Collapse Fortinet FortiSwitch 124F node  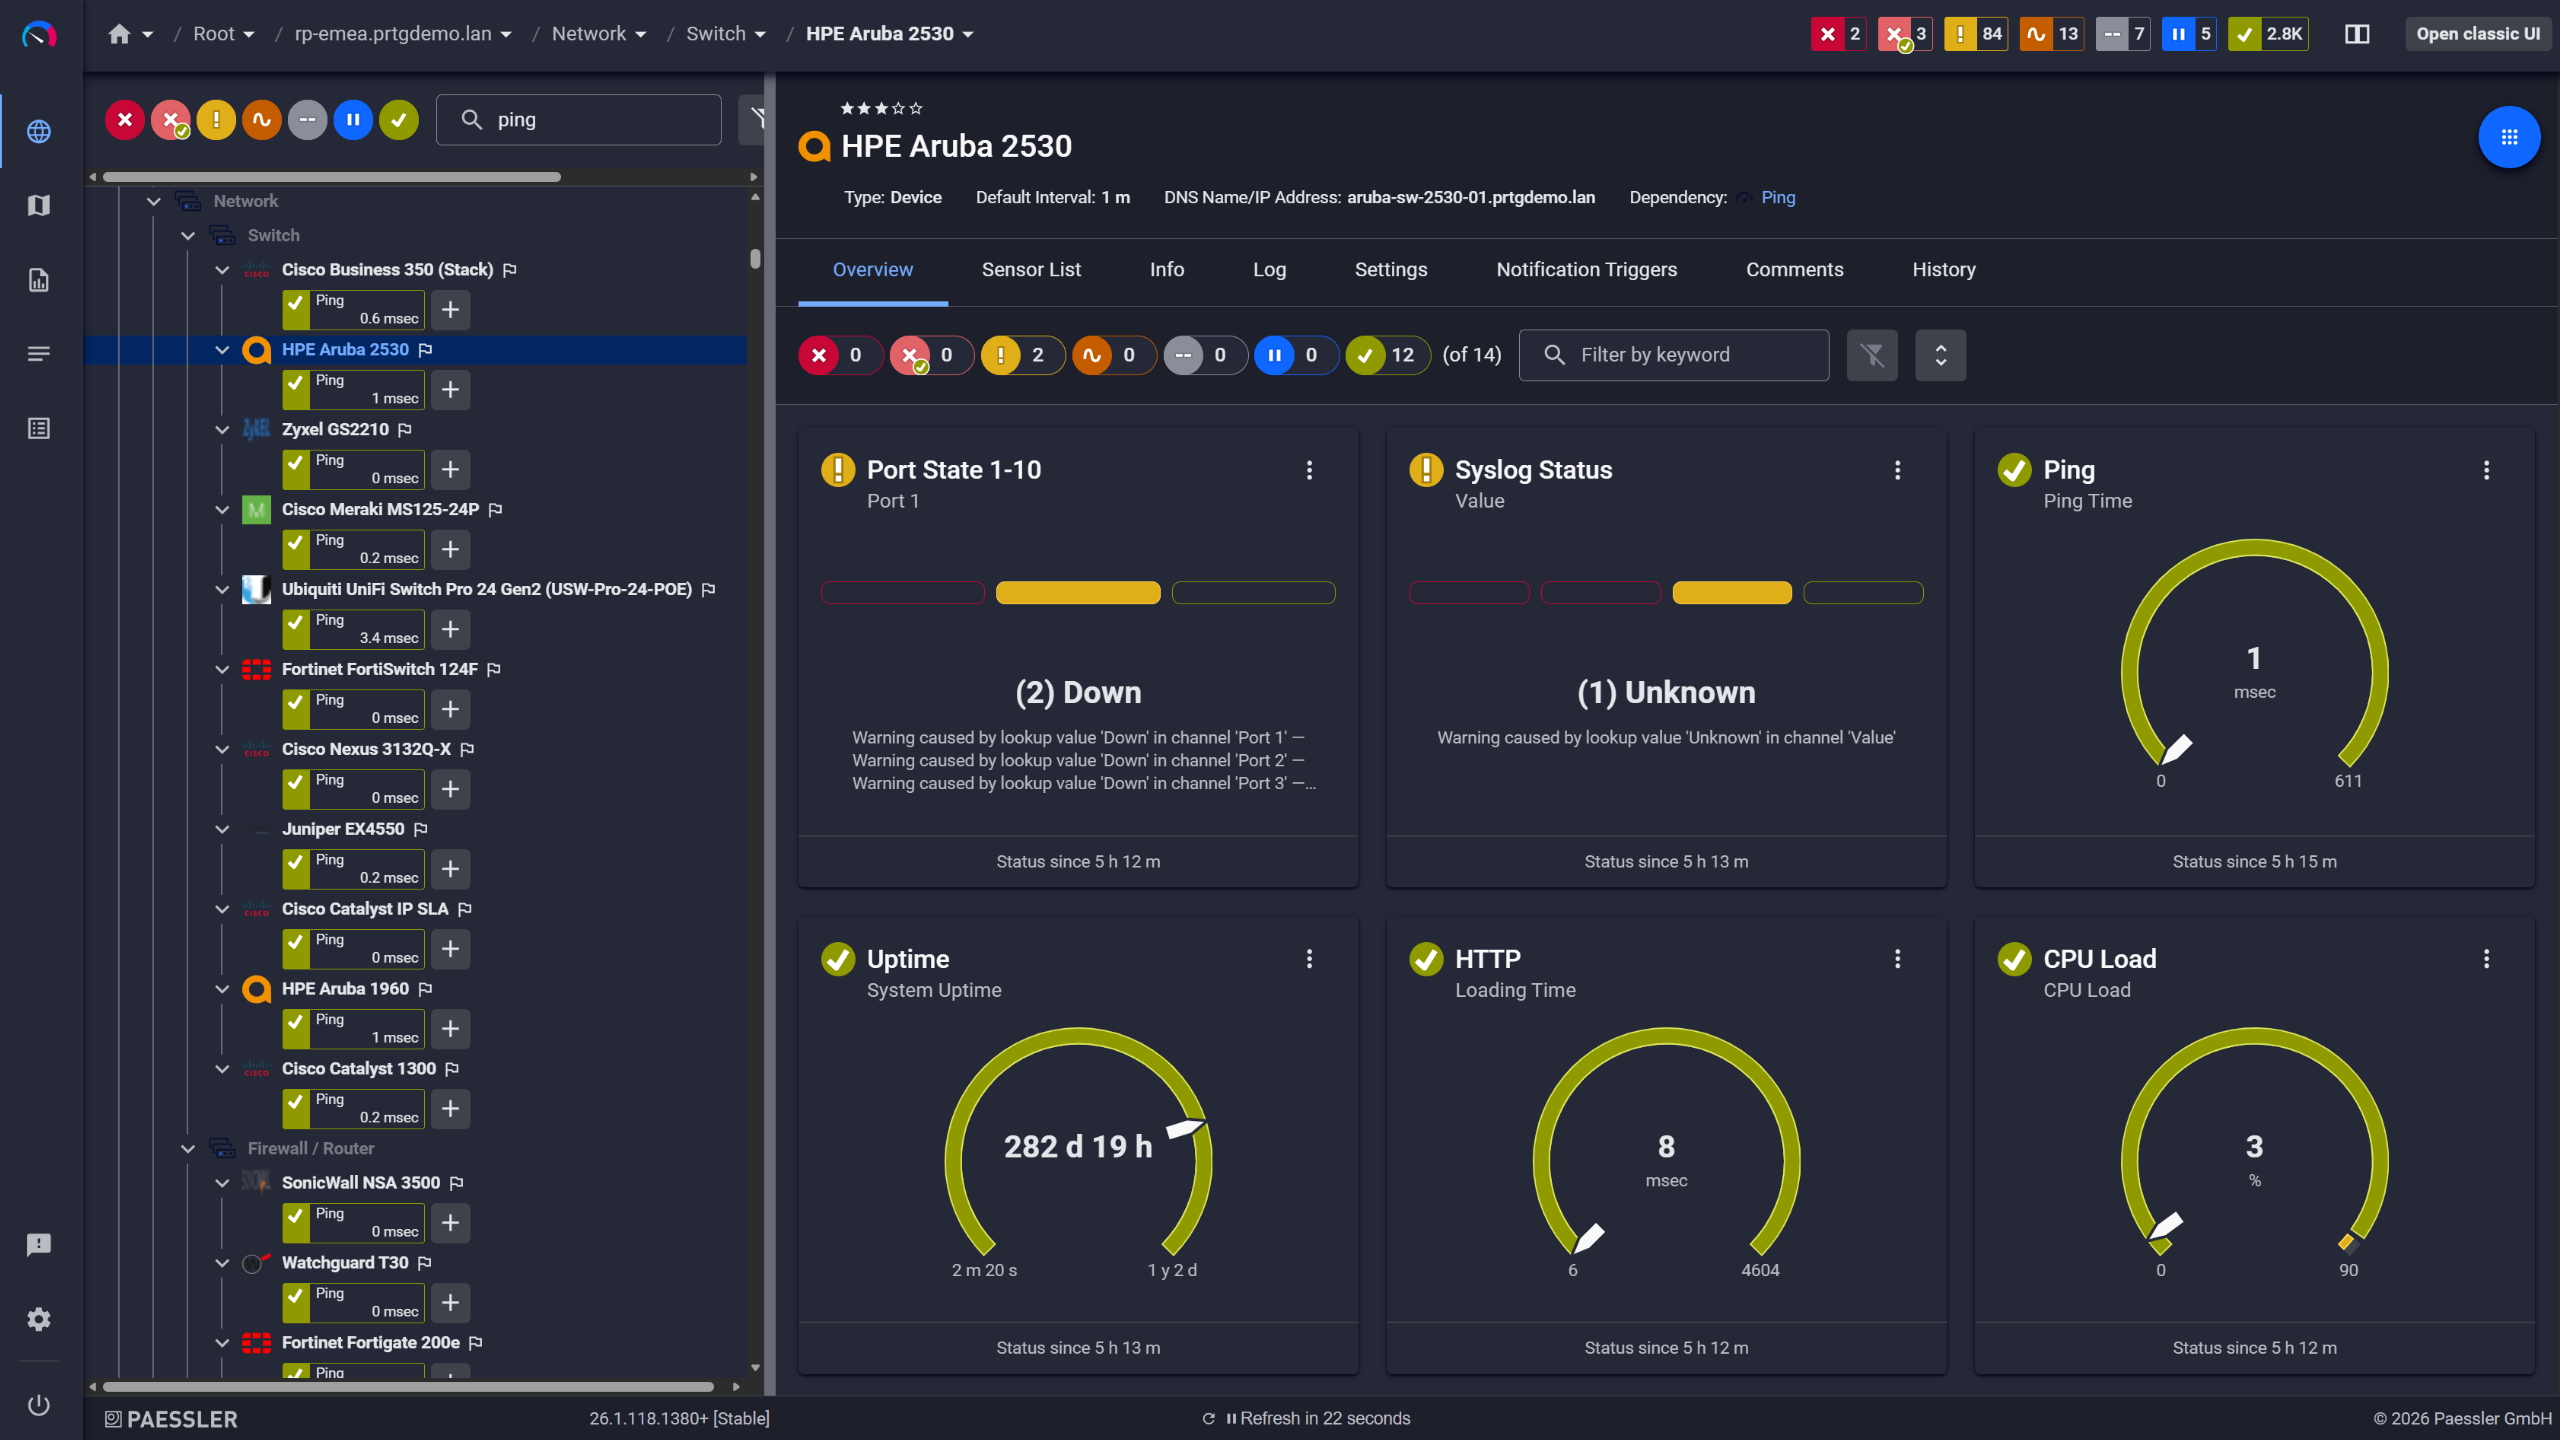[222, 669]
